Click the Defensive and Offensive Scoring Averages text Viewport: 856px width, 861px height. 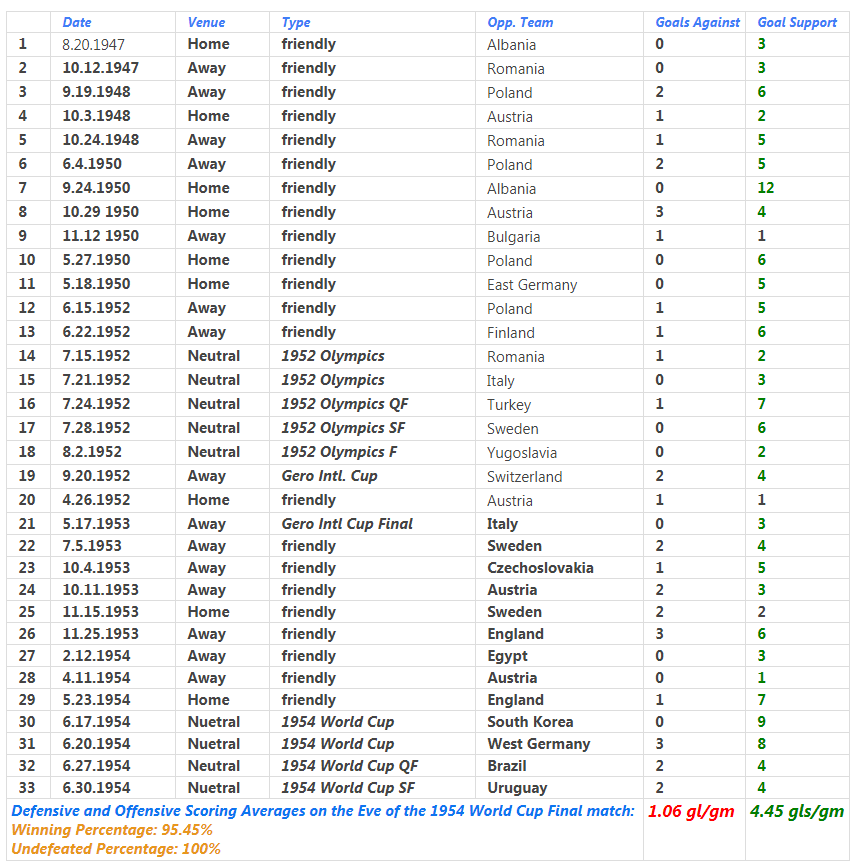coord(323,811)
